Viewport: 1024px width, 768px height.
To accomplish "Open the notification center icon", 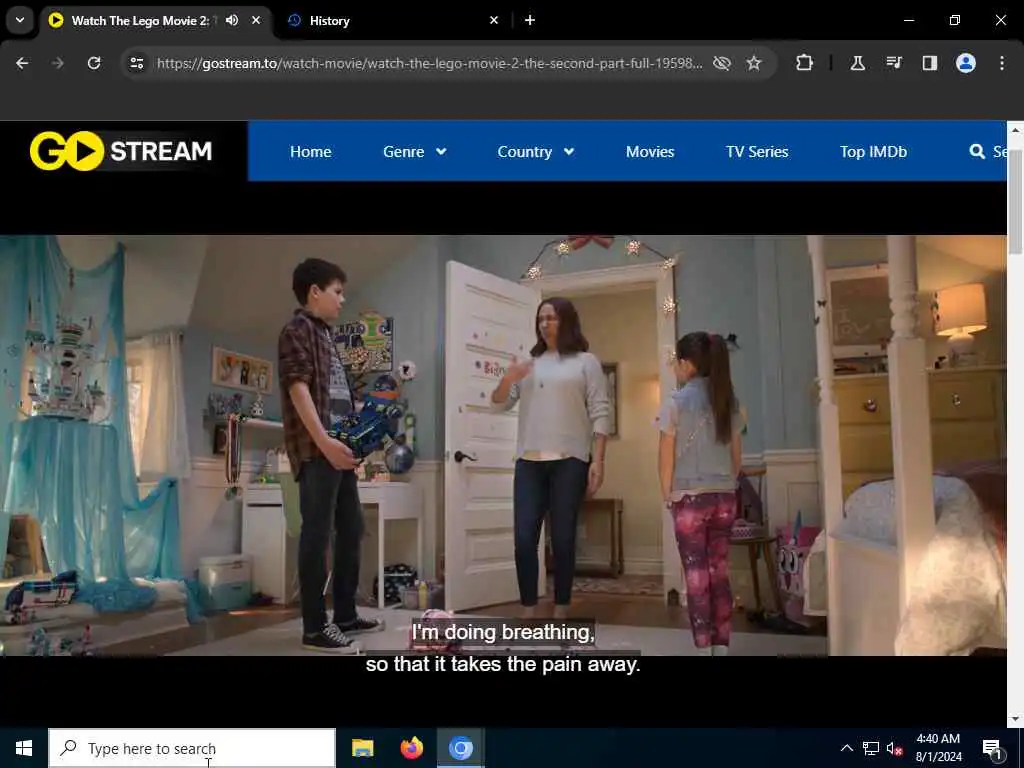I will pos(992,748).
